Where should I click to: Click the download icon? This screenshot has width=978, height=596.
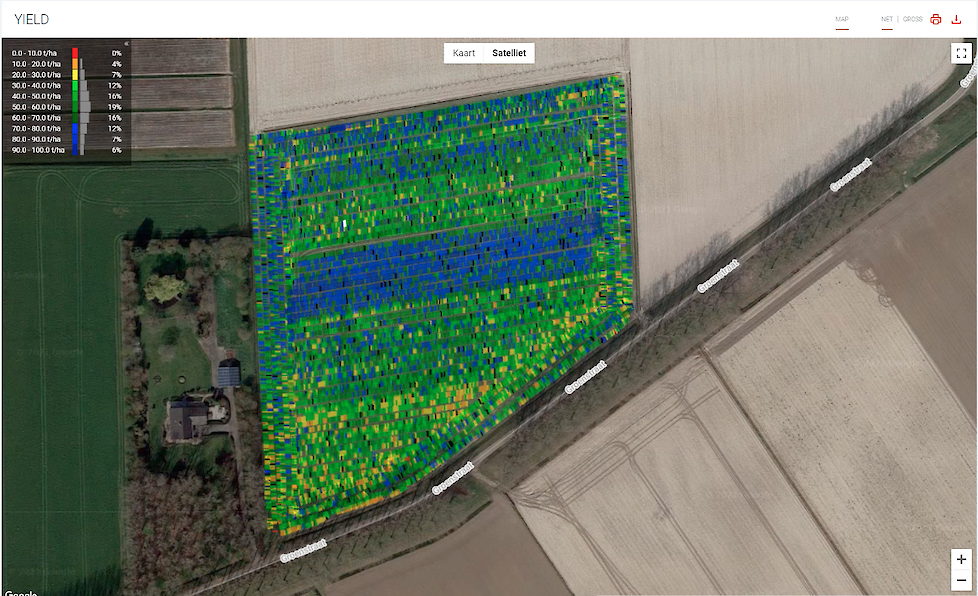tap(956, 19)
